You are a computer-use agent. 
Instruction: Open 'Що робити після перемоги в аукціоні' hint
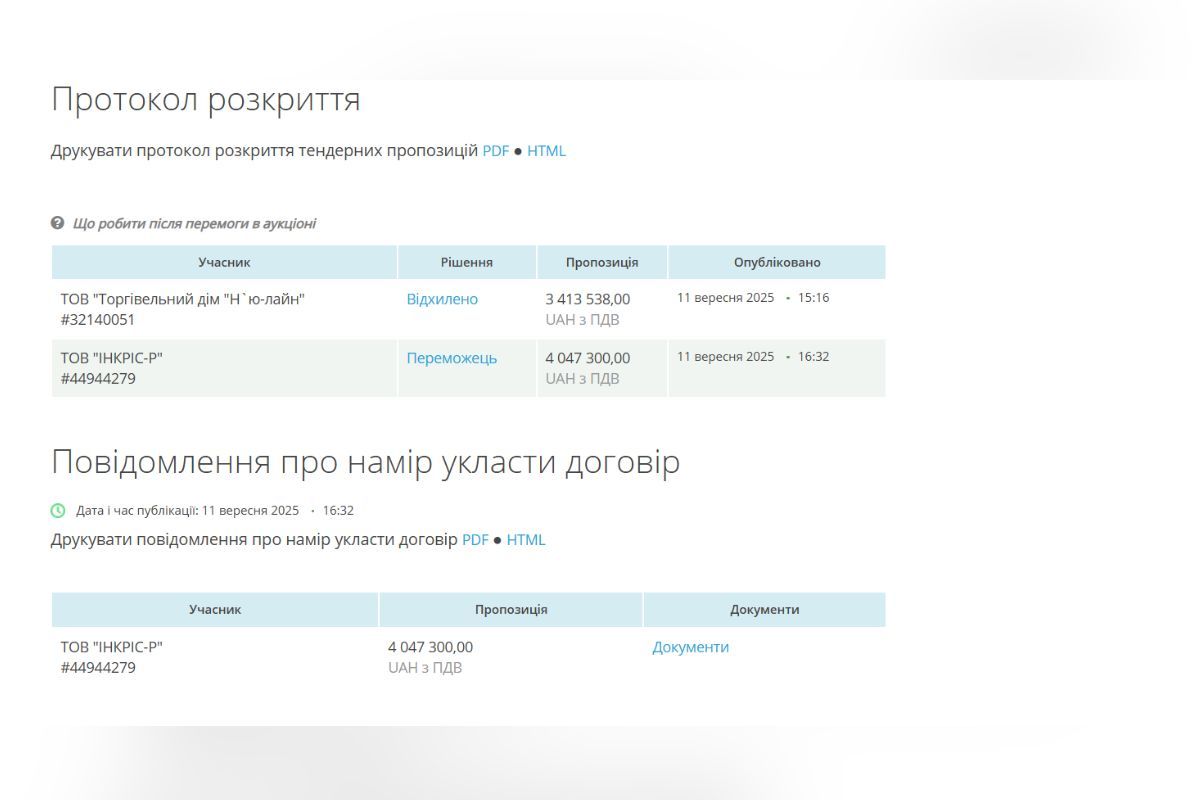point(194,223)
